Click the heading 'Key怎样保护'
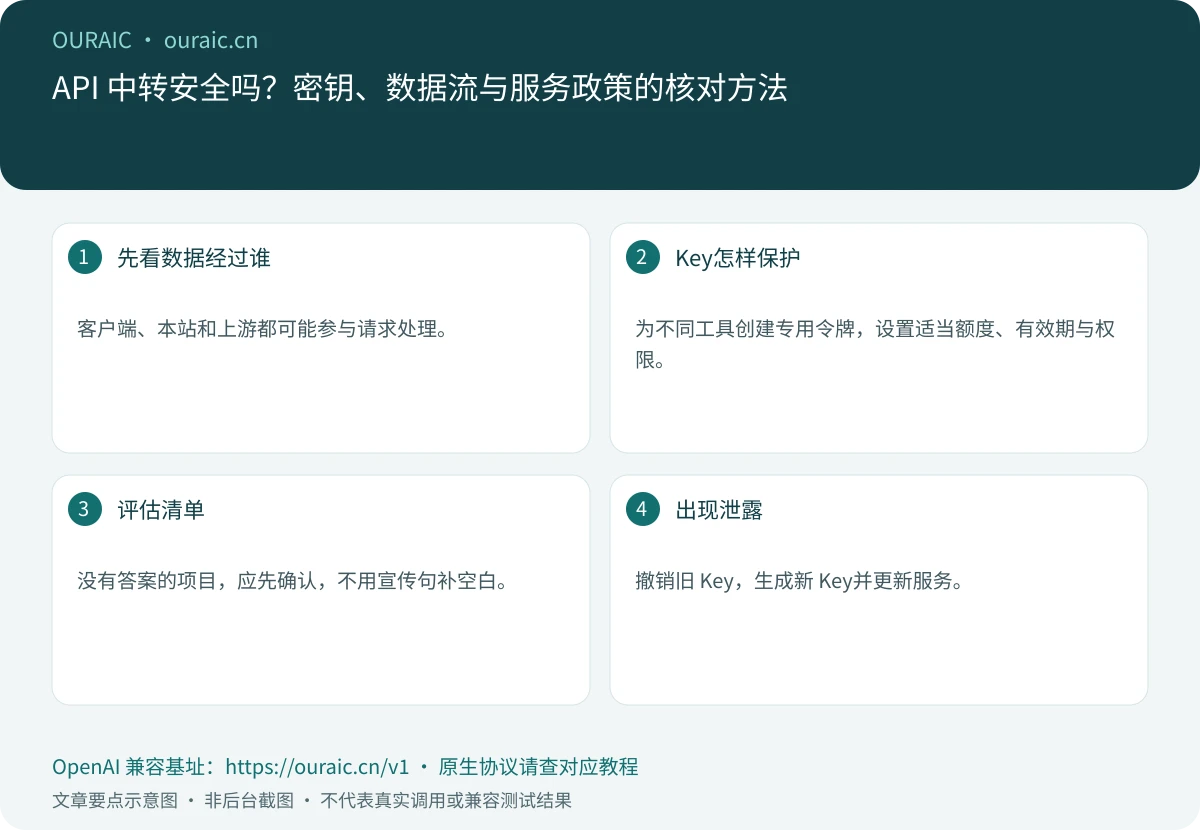This screenshot has height=830, width=1200. pyautogui.click(x=738, y=258)
